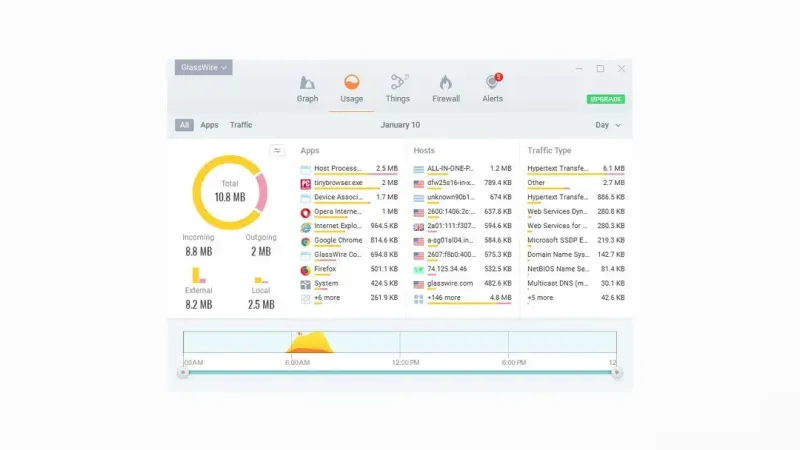Select the NetBIOS Name Service row
The image size is (800, 450).
576,269
